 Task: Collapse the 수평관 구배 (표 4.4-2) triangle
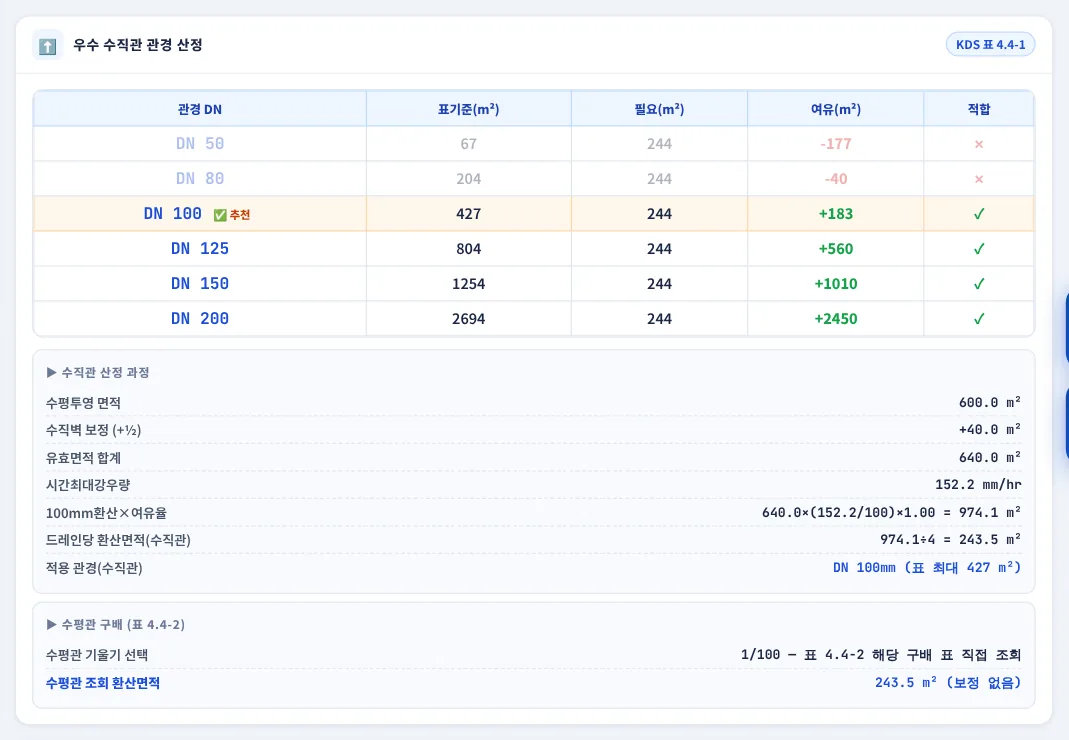click(x=51, y=625)
